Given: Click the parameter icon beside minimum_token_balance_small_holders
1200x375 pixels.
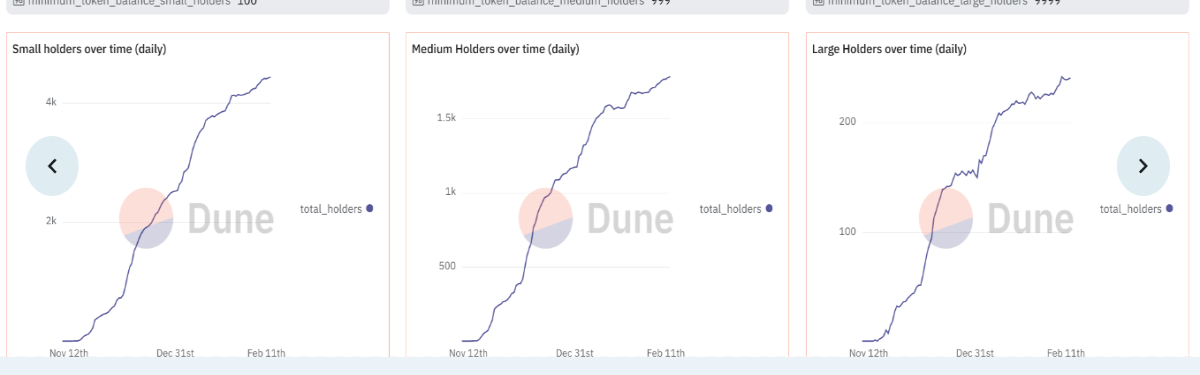Looking at the screenshot, I should click(x=18, y=3).
